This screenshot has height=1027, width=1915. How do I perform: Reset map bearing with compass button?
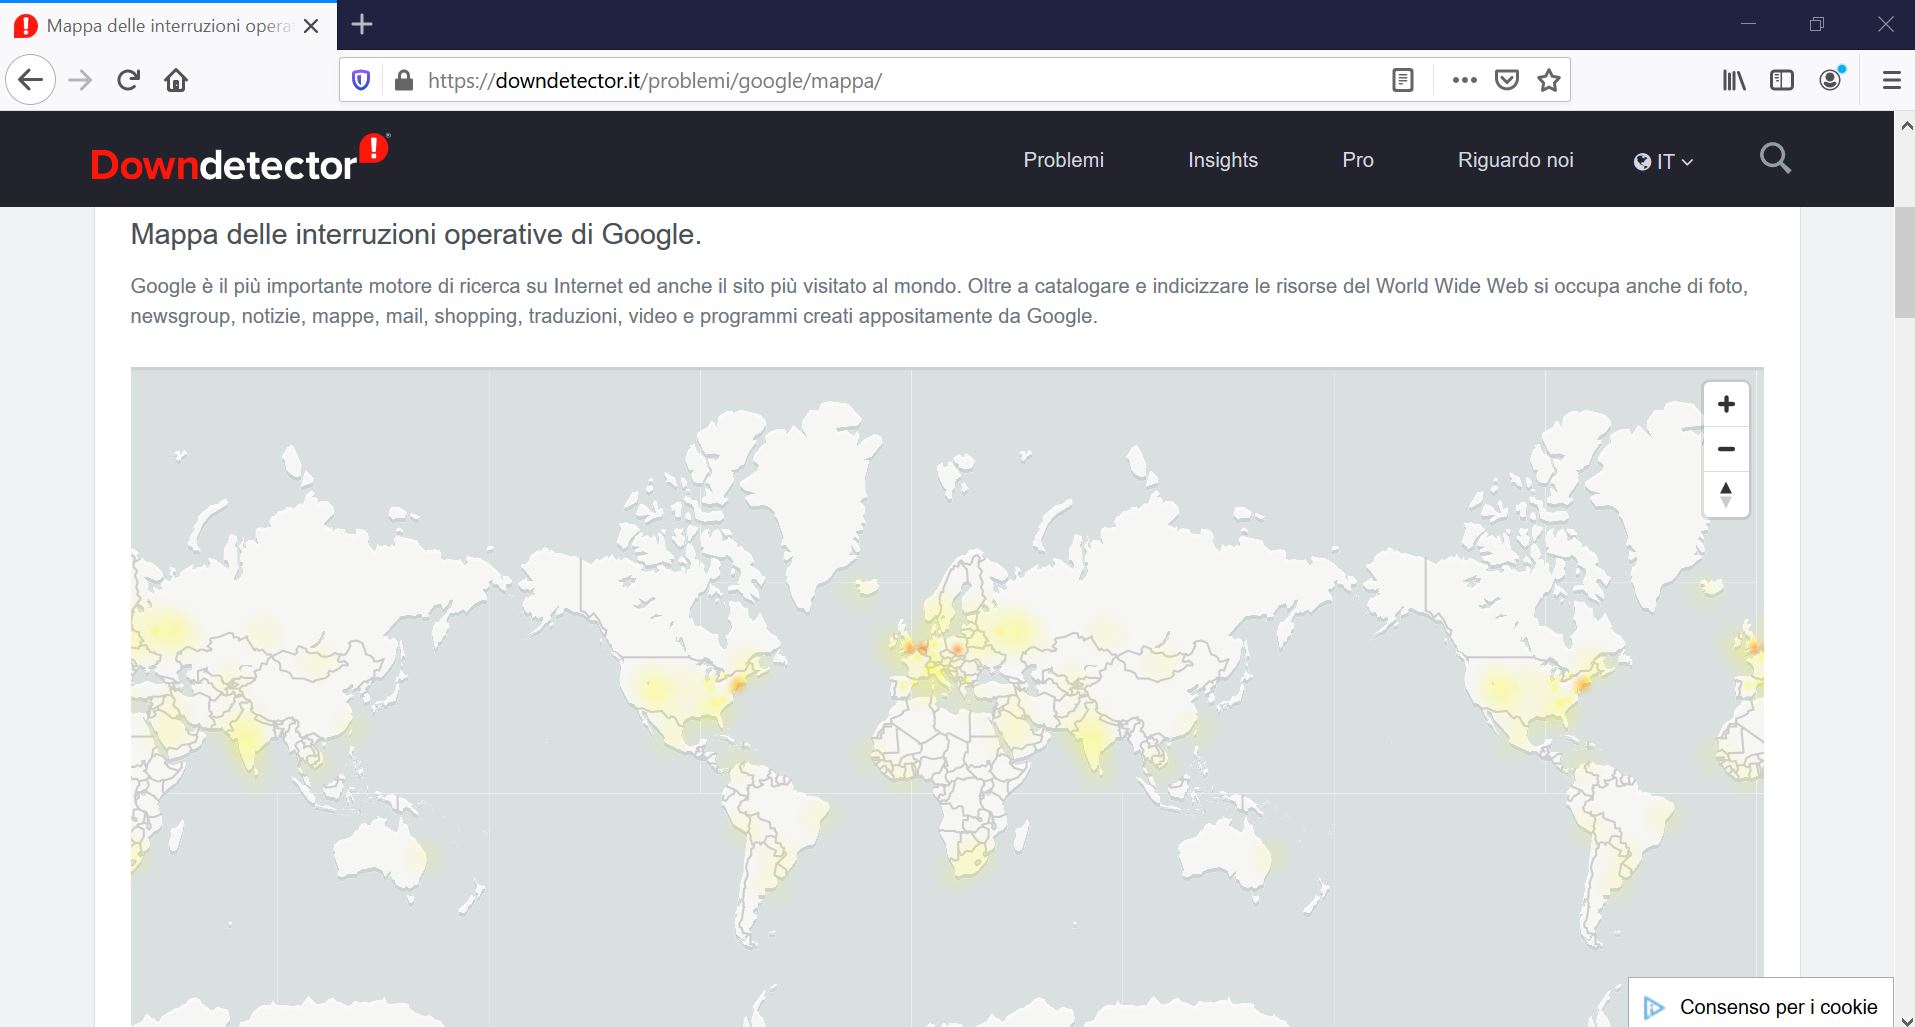[1726, 494]
